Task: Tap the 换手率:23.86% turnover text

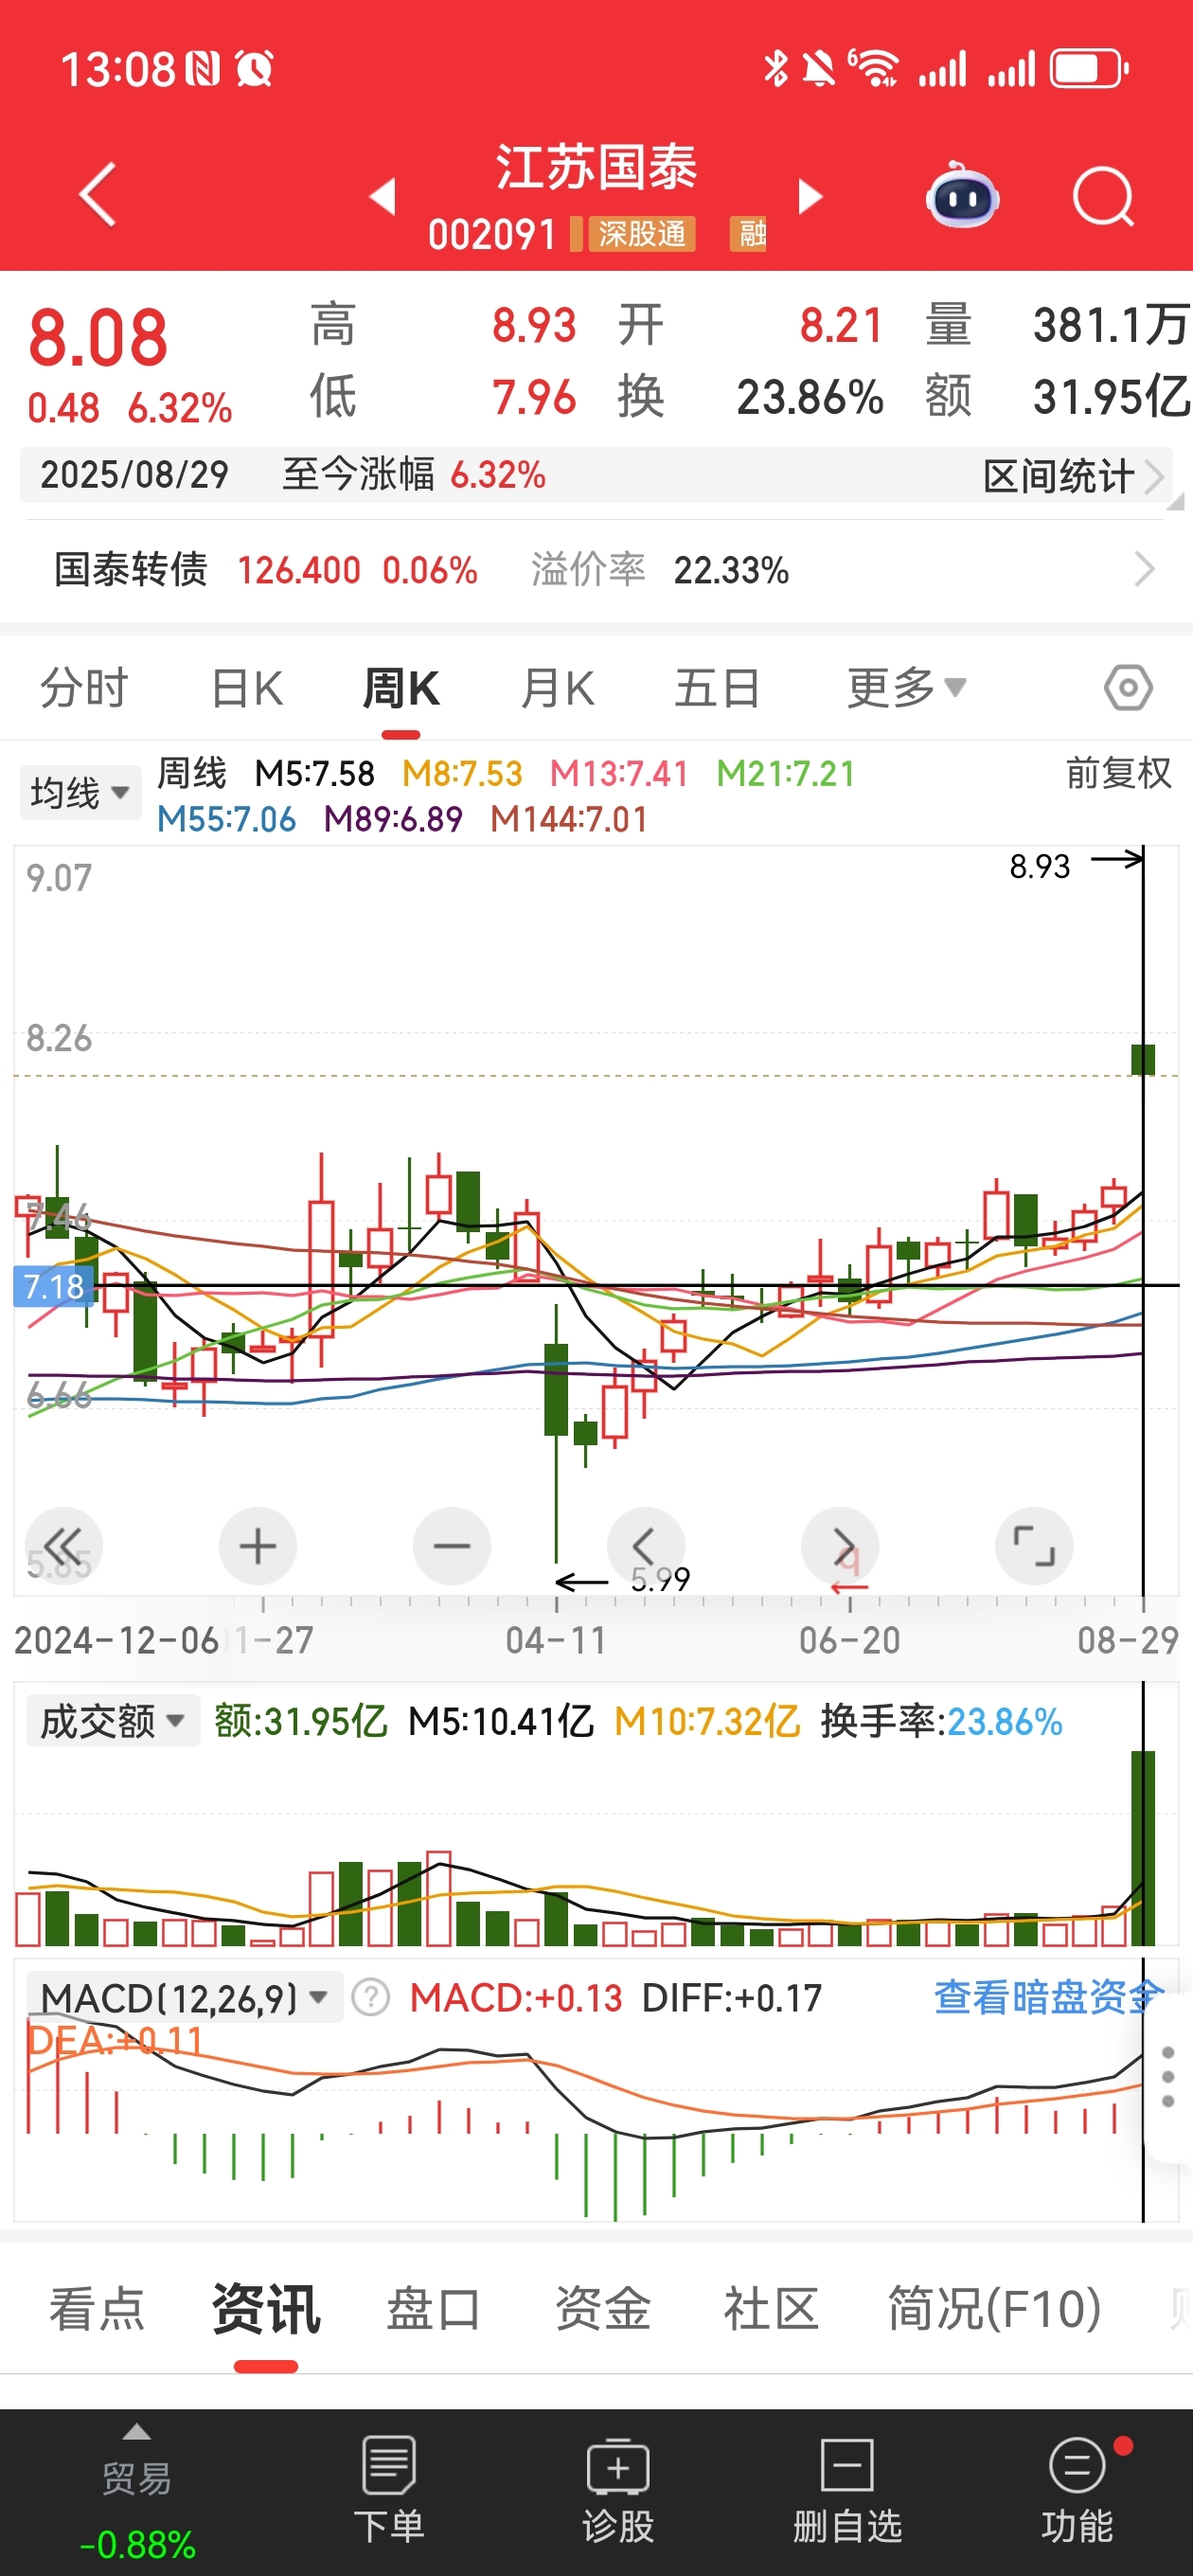Action: [941, 1721]
